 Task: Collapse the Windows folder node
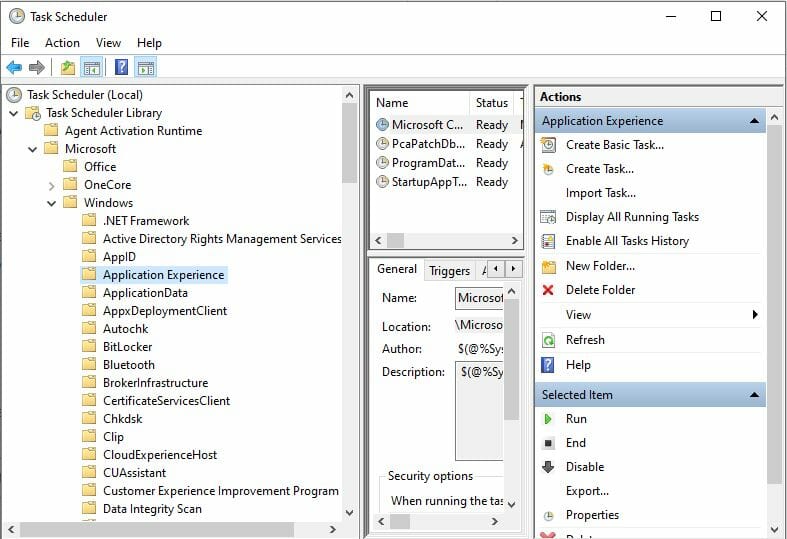pos(51,203)
